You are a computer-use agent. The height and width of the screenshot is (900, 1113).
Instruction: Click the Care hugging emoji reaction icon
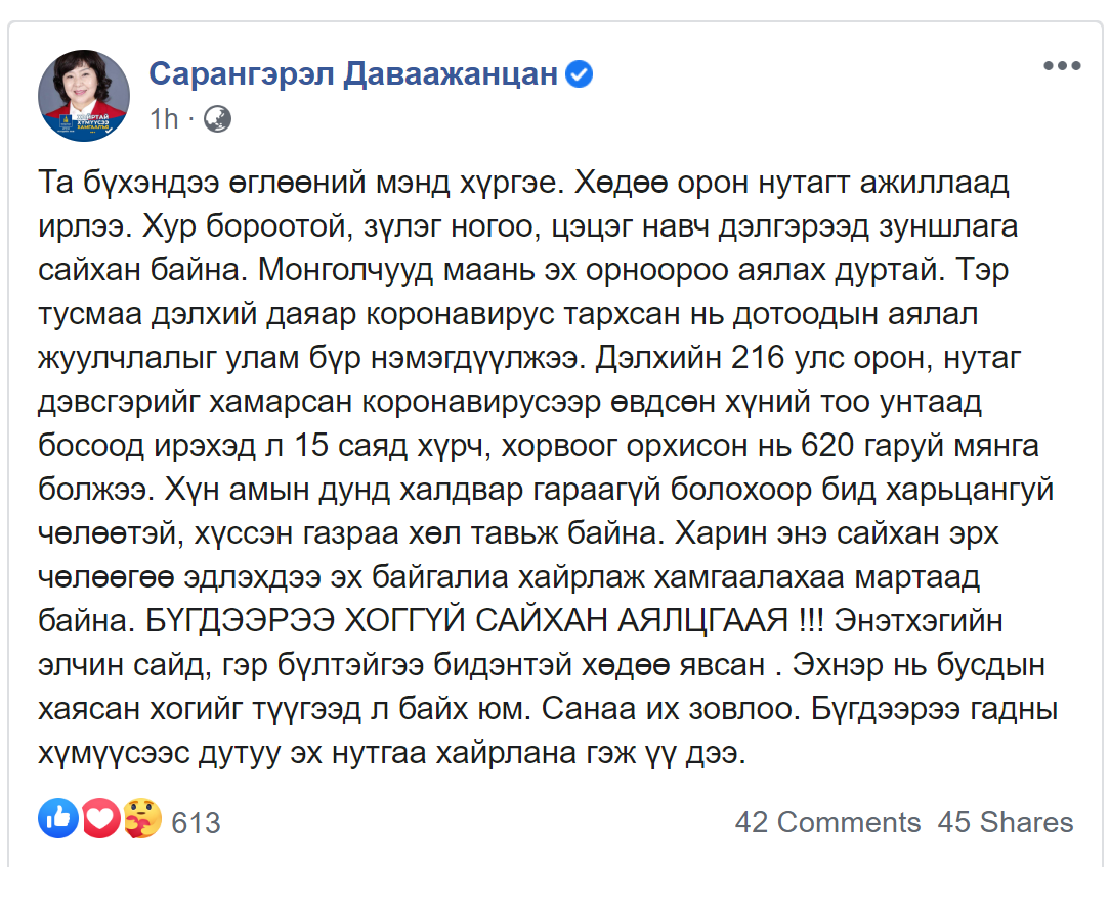143,818
